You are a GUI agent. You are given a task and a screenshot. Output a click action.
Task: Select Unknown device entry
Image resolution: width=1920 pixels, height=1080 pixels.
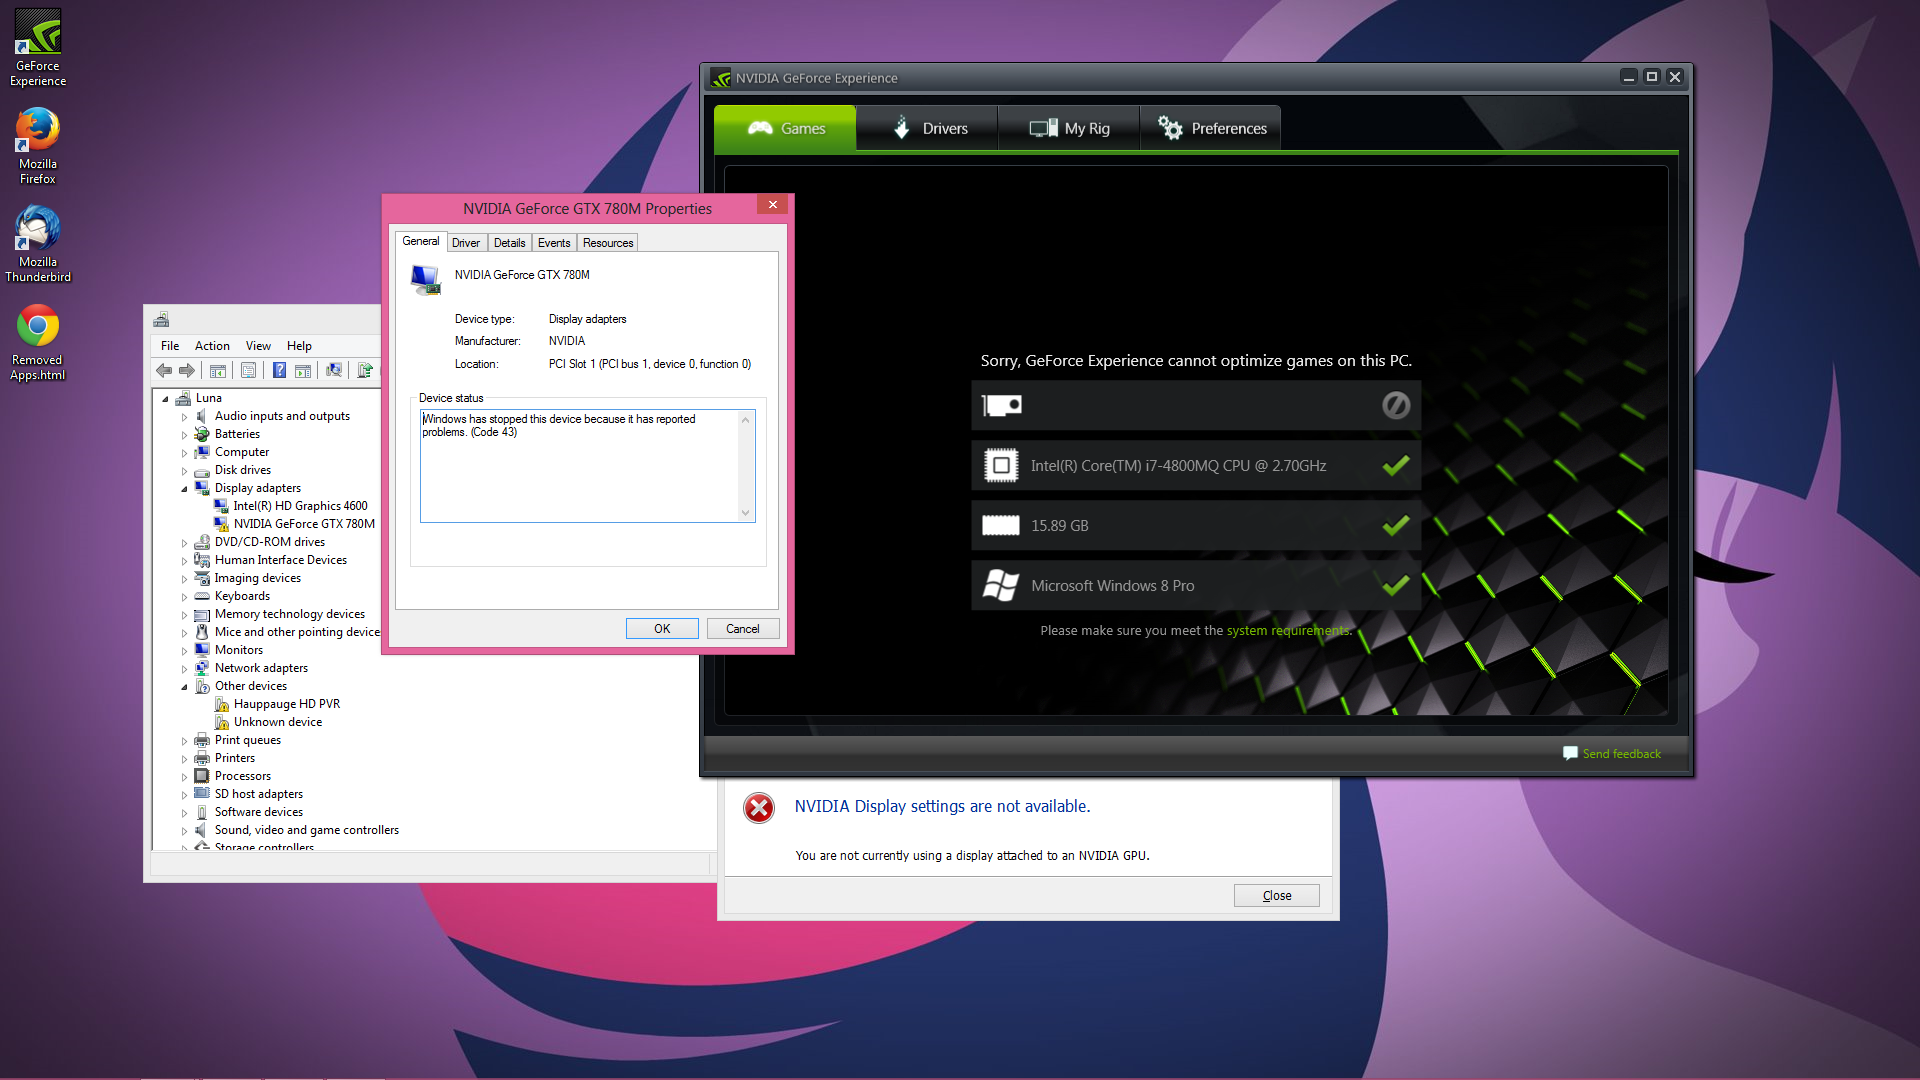278,722
